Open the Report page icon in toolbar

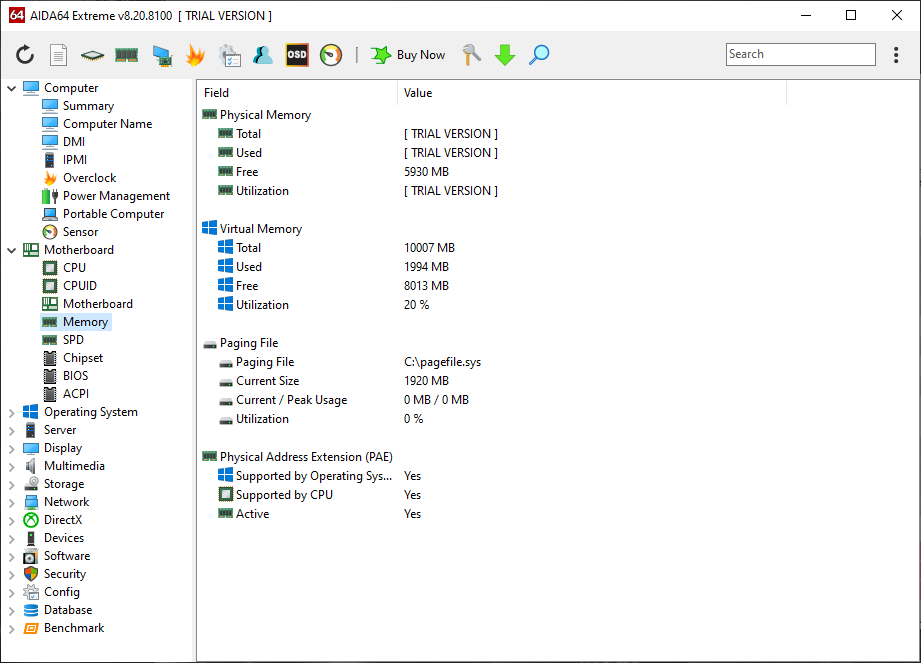coord(59,55)
